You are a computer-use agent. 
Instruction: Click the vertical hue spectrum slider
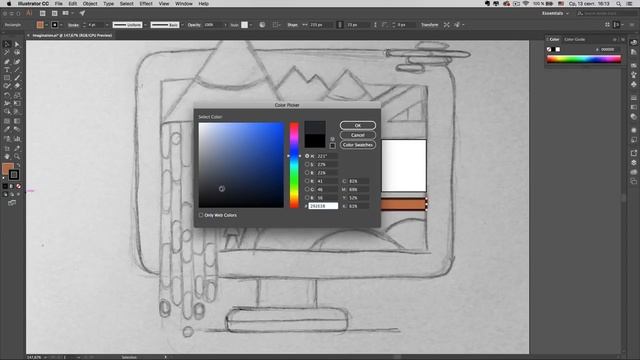(x=294, y=165)
